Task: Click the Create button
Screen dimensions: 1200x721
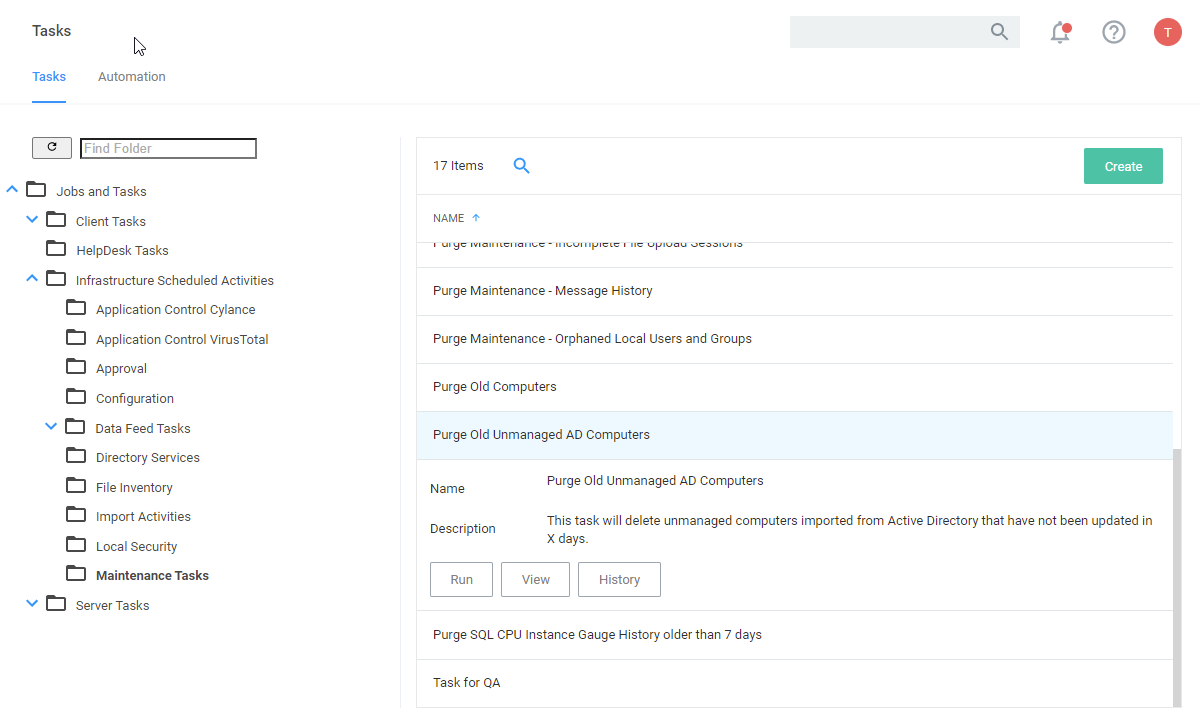Action: [1123, 166]
